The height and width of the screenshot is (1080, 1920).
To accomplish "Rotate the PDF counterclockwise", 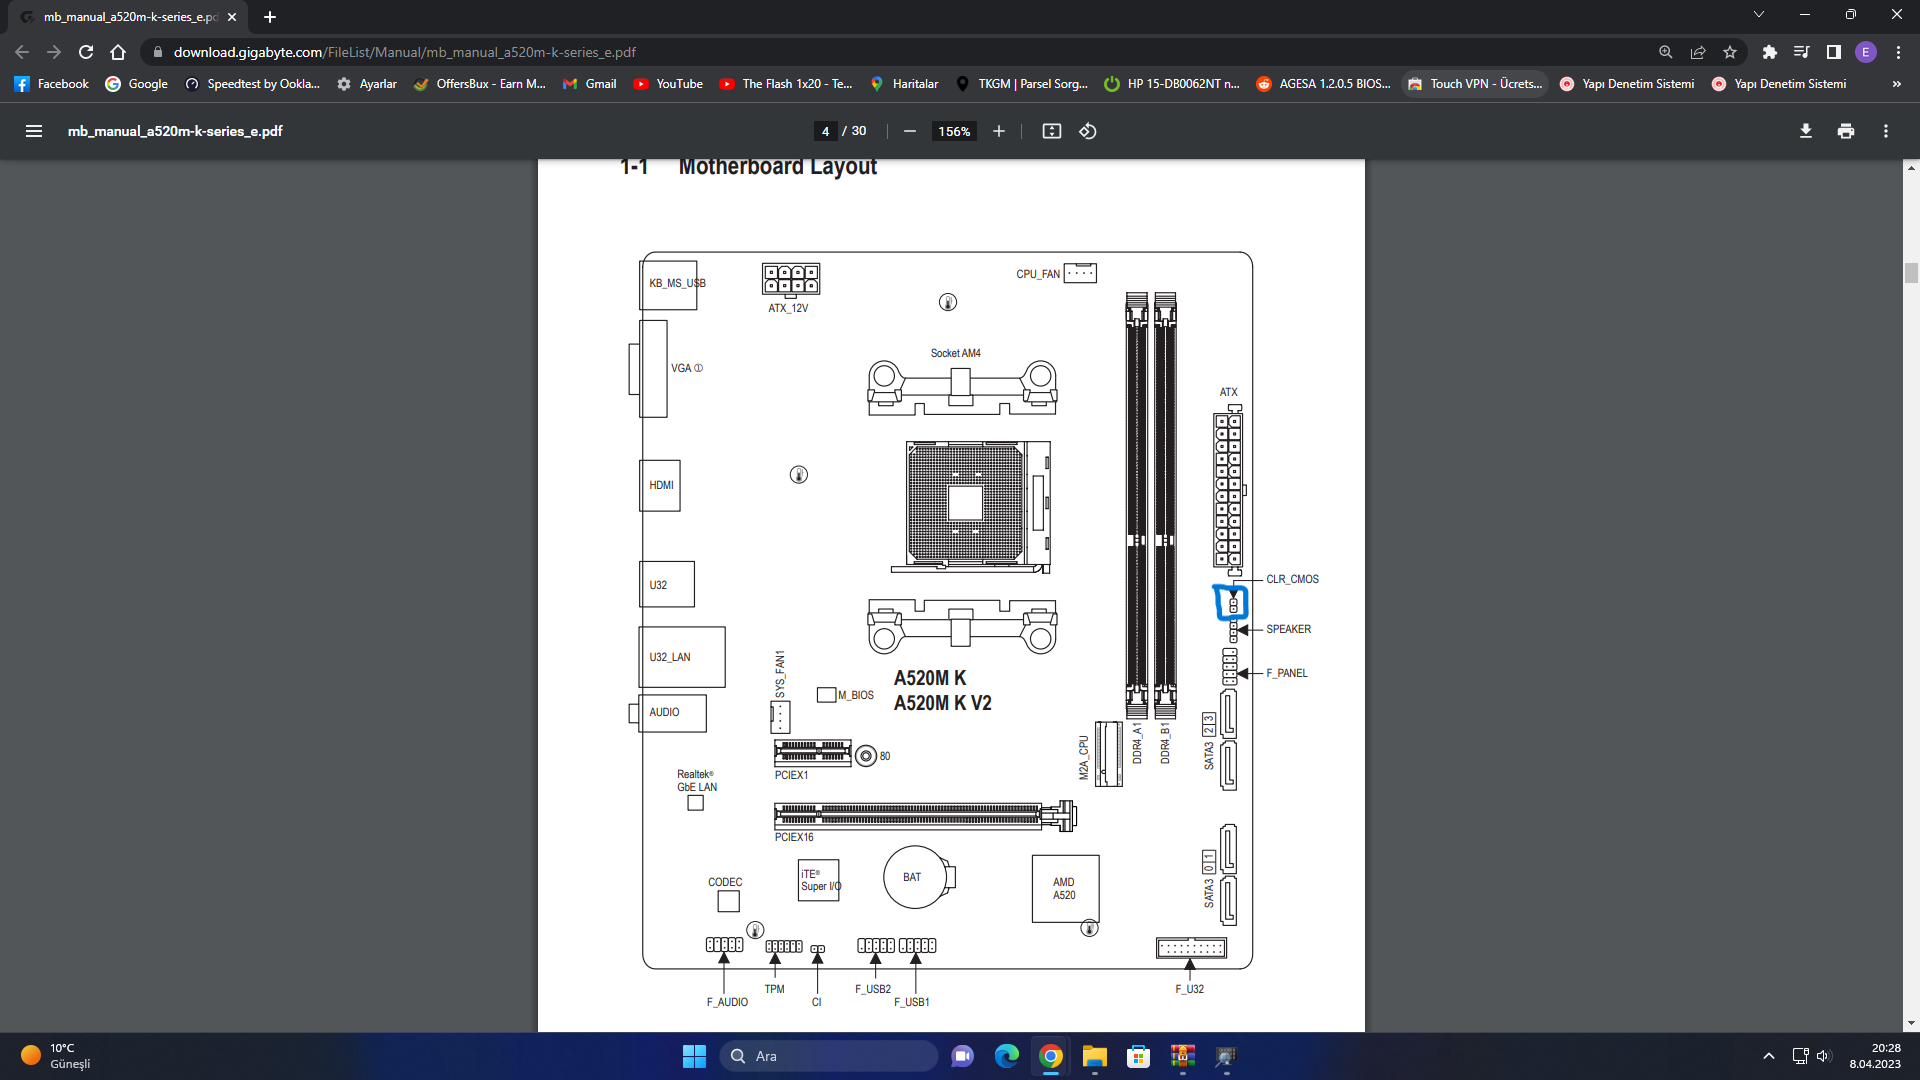I will (1088, 131).
